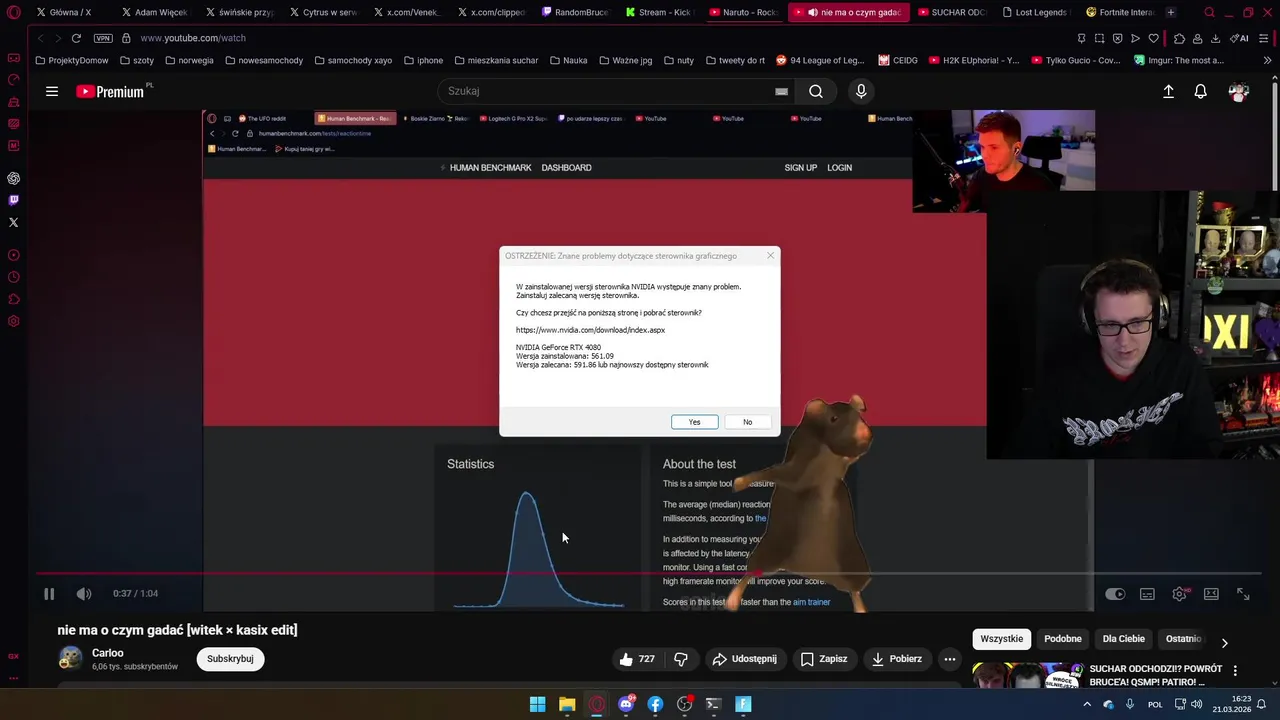Pause the YouTube video
The height and width of the screenshot is (720, 1280).
pos(48,594)
